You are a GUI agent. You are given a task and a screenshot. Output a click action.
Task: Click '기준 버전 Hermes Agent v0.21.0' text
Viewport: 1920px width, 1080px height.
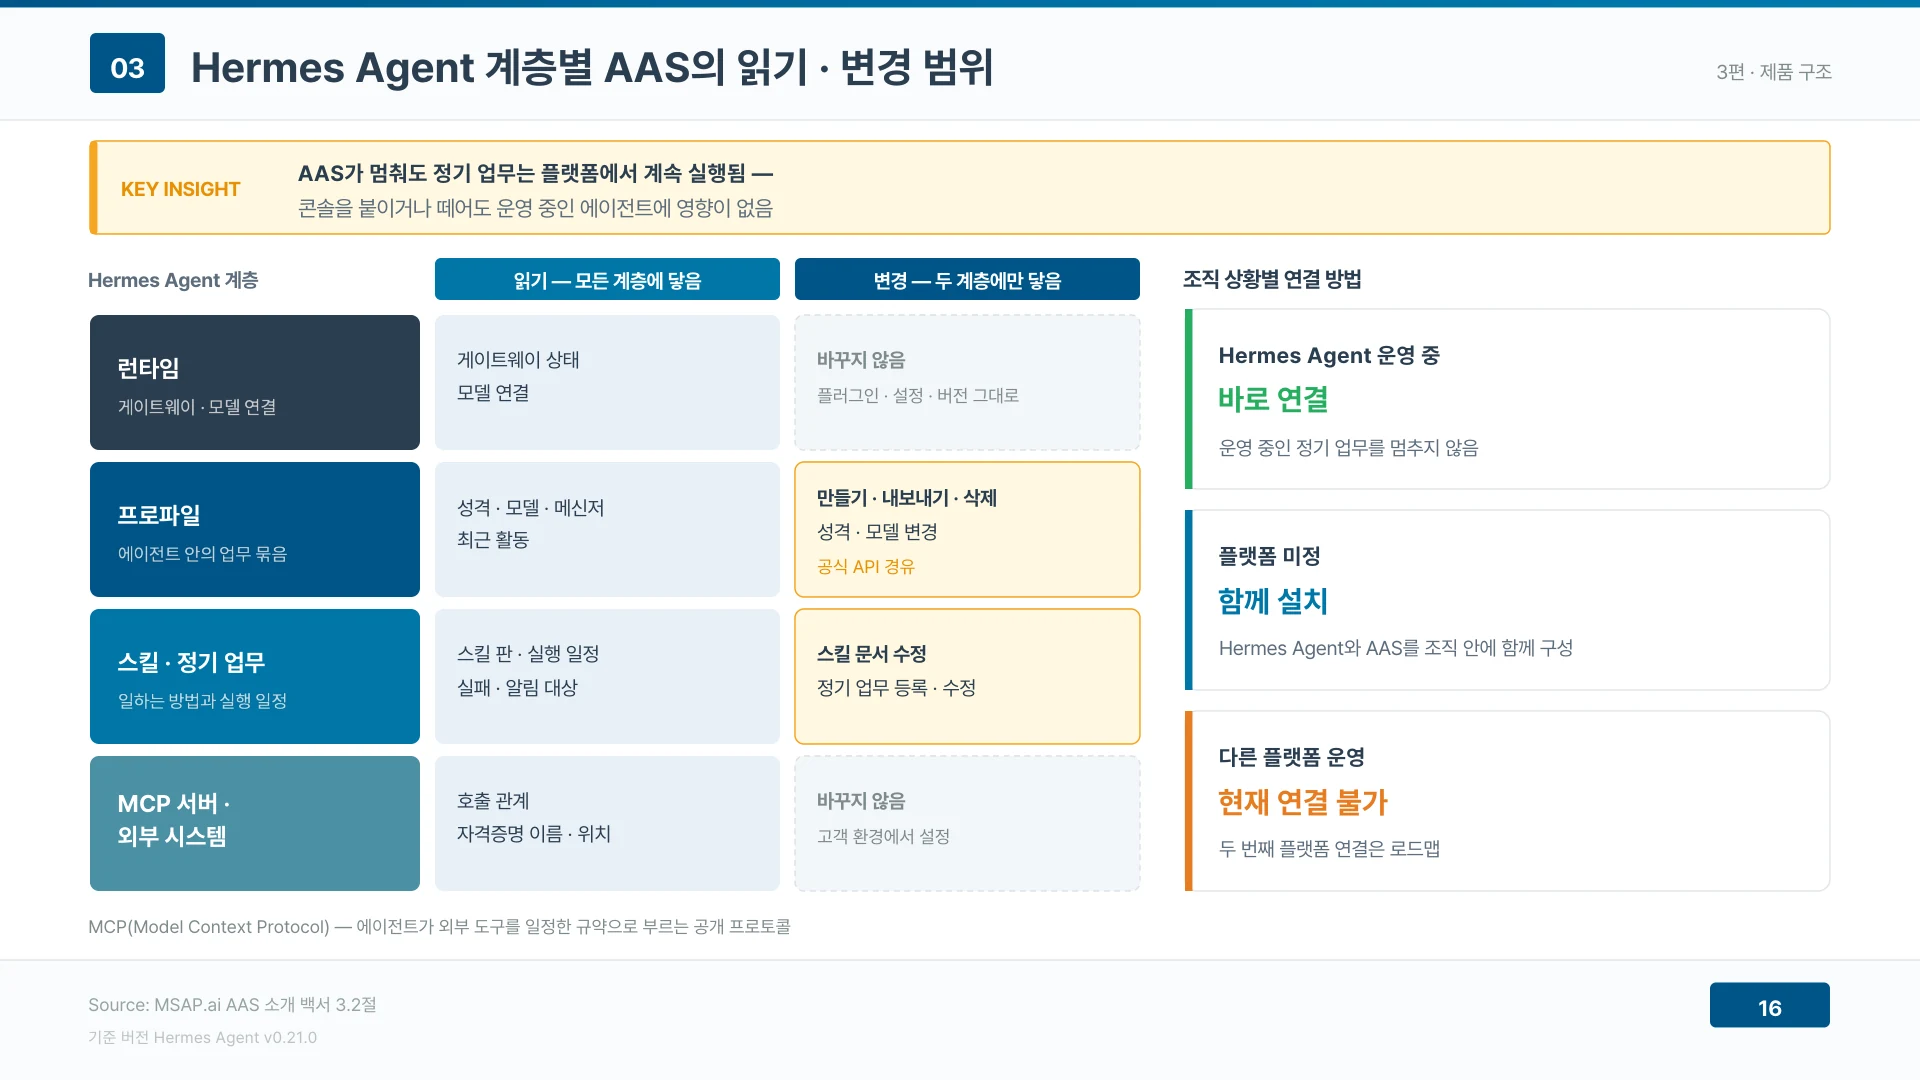coord(202,1037)
